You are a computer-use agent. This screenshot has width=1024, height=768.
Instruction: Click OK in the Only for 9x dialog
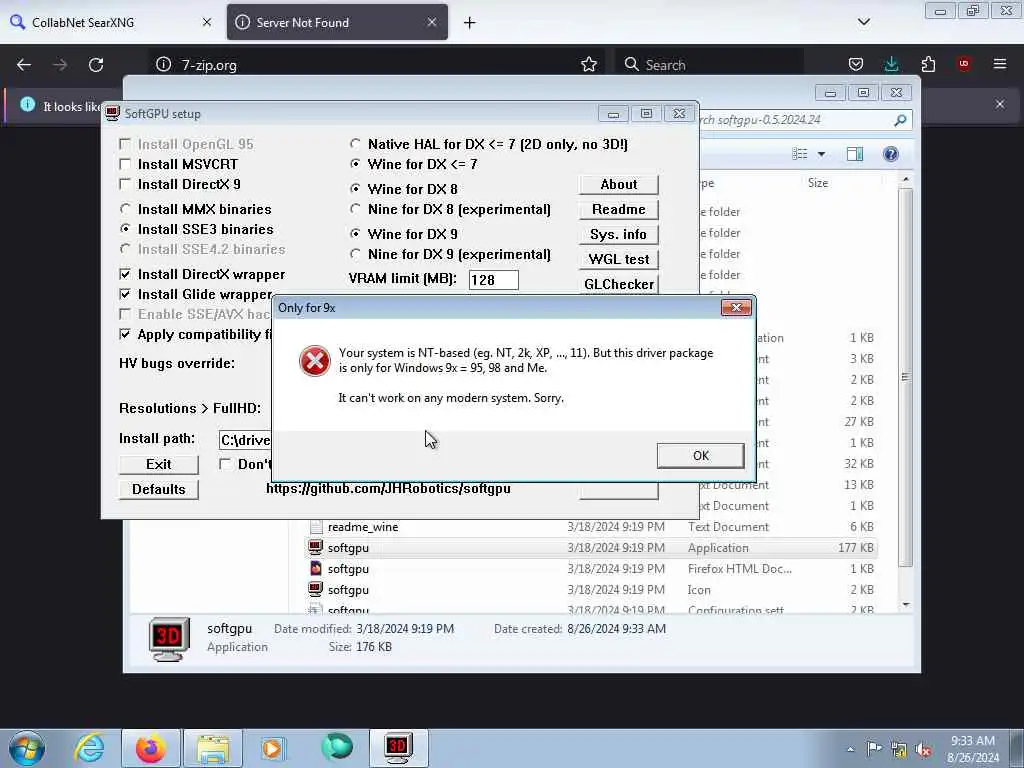pyautogui.click(x=700, y=455)
